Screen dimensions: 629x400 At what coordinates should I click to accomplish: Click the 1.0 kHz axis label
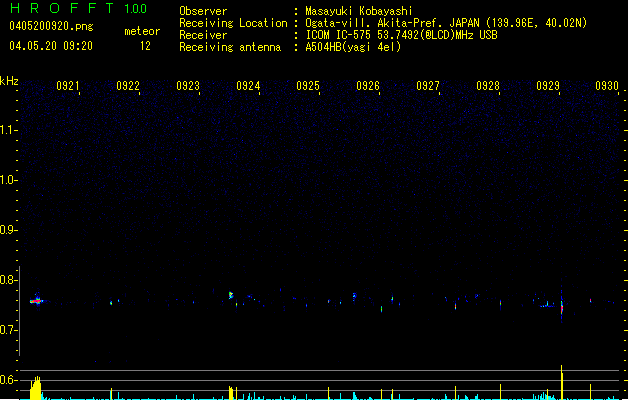pyautogui.click(x=8, y=180)
